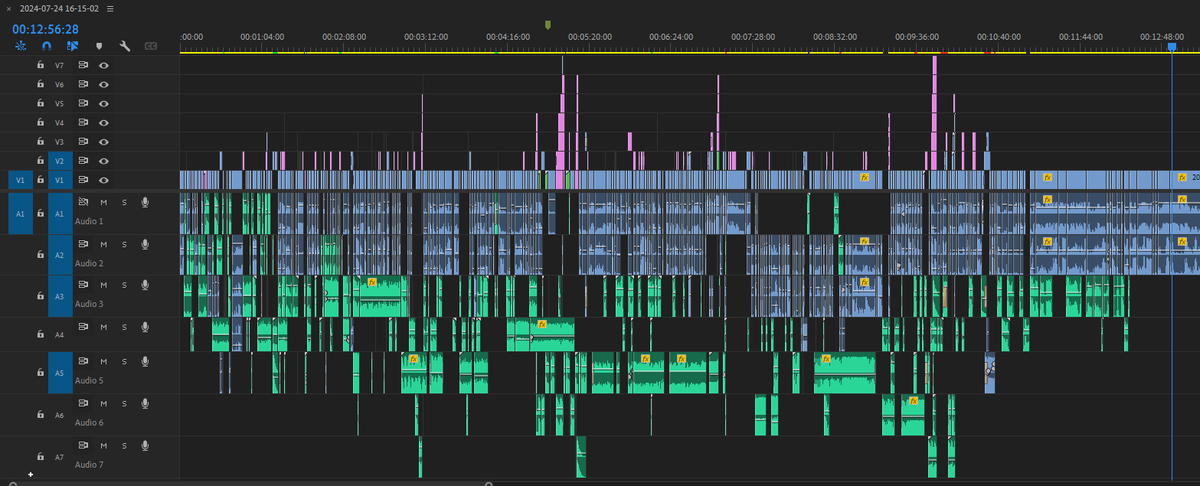Mute Audio 1 track with M
This screenshot has width=1200, height=486.
[x=103, y=202]
